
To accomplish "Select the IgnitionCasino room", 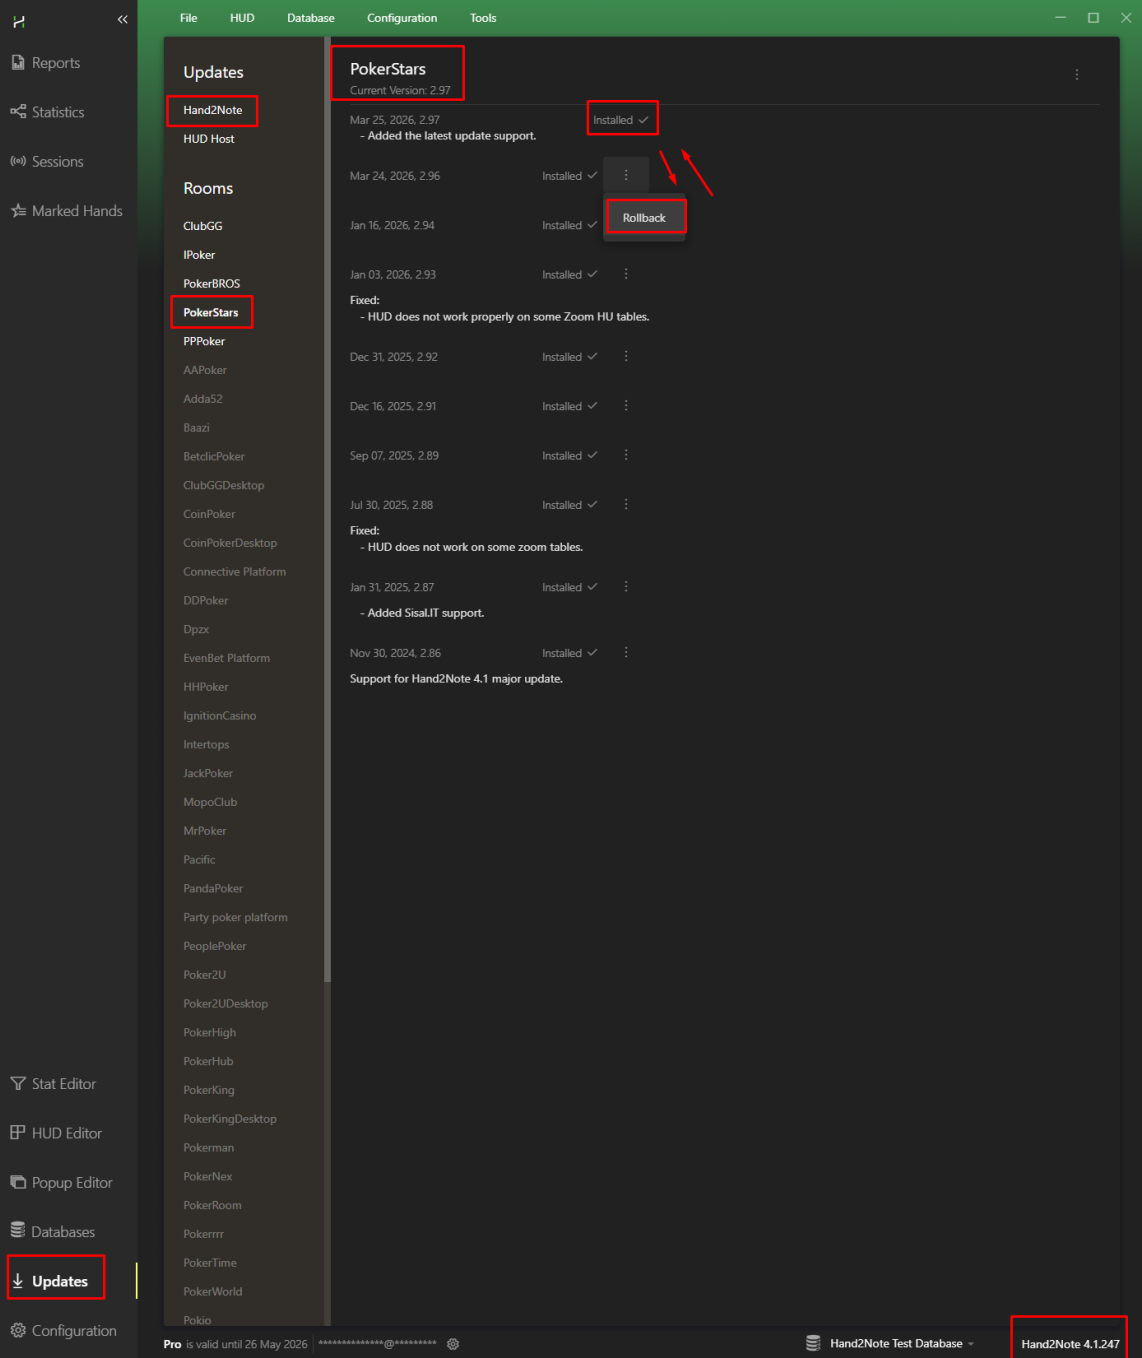I will [220, 716].
